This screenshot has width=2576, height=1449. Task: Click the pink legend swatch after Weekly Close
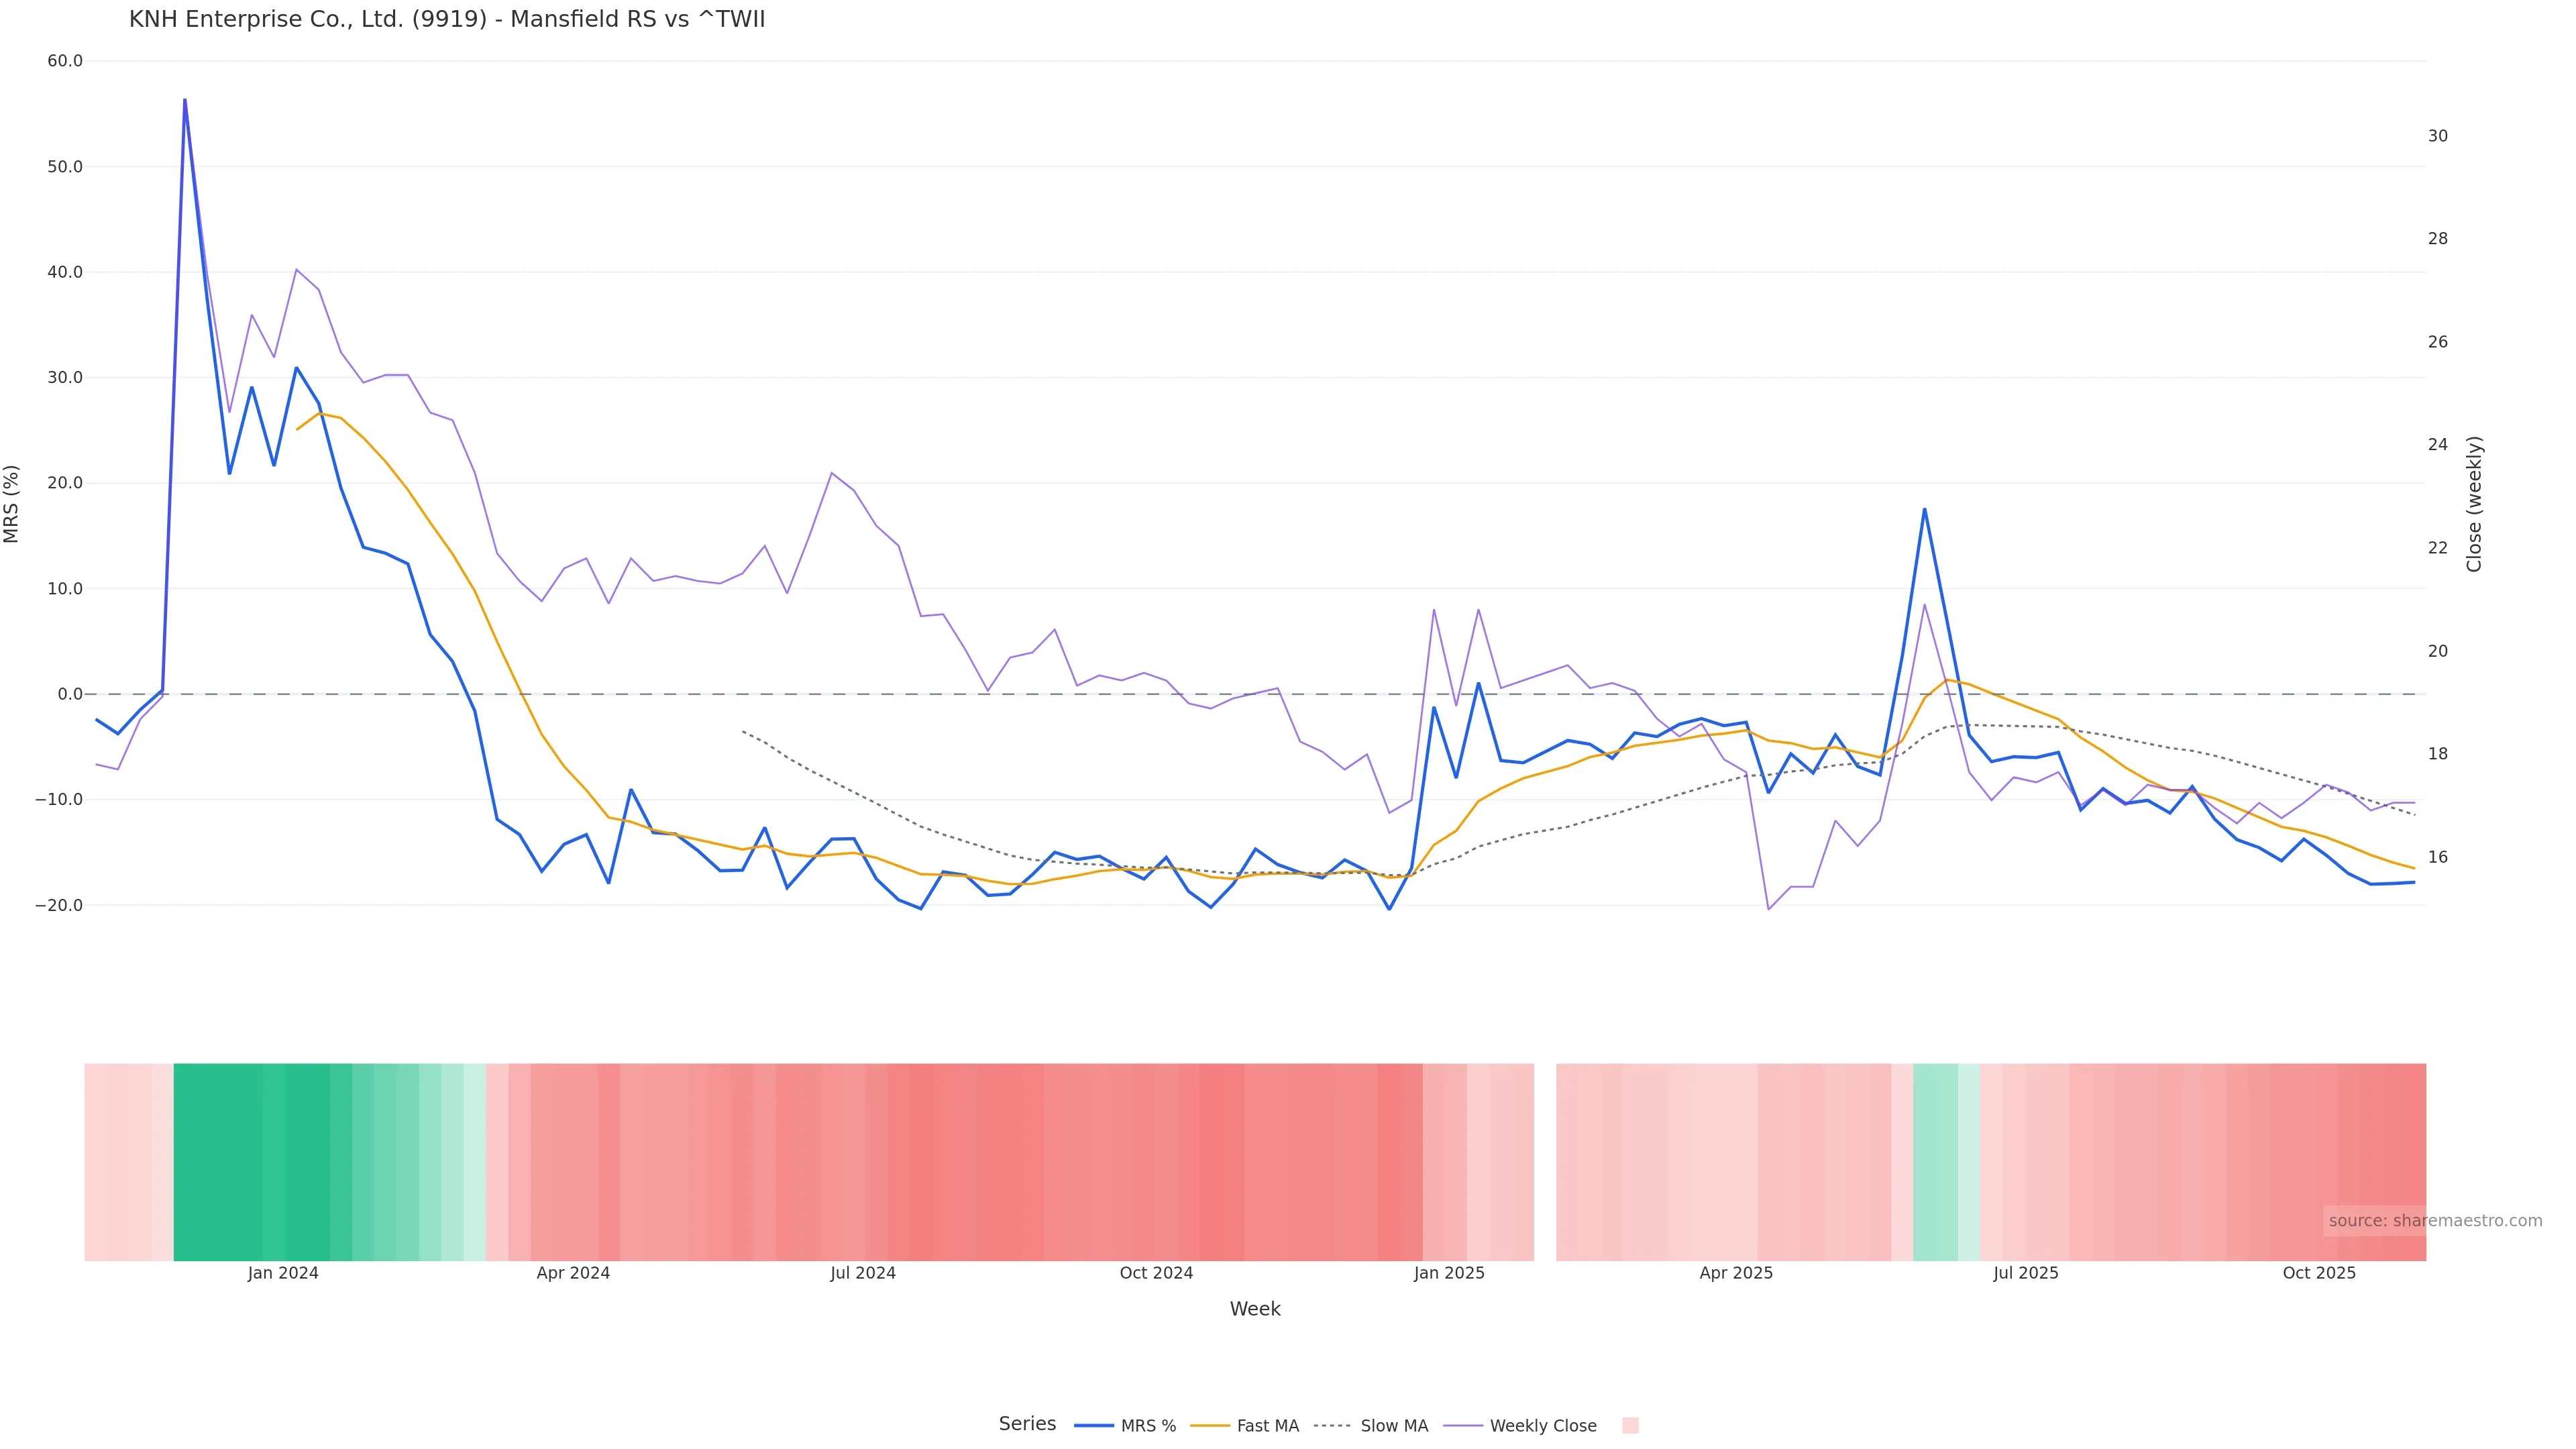click(1630, 1426)
